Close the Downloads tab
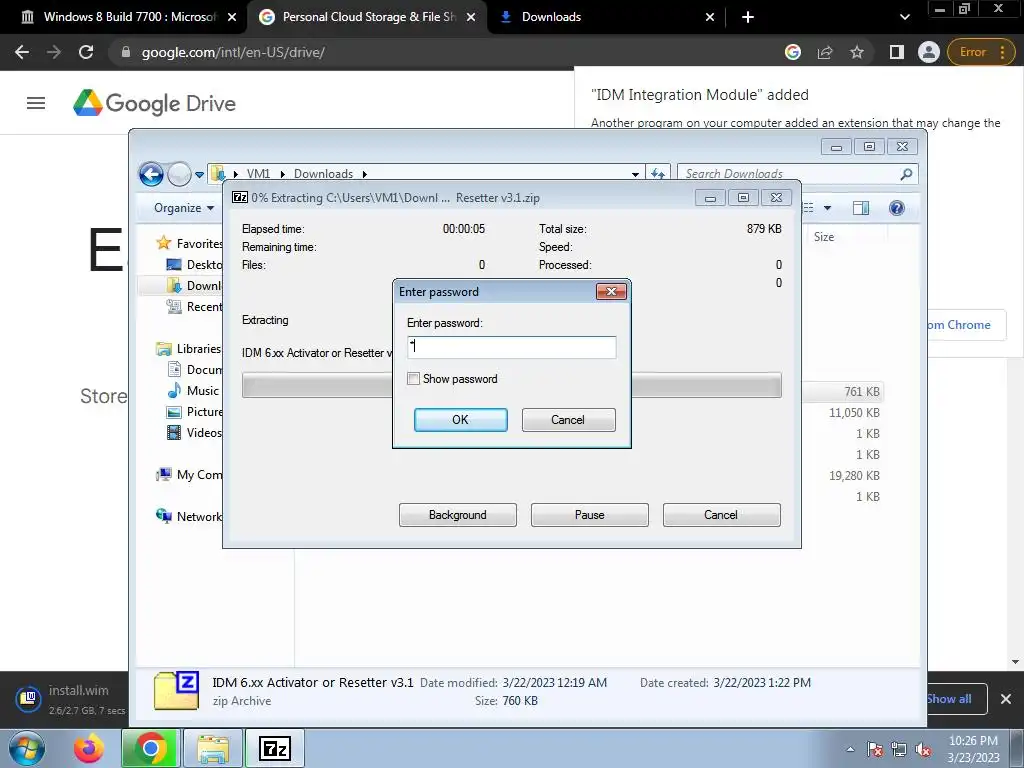The width and height of the screenshot is (1024, 768). pos(710,17)
